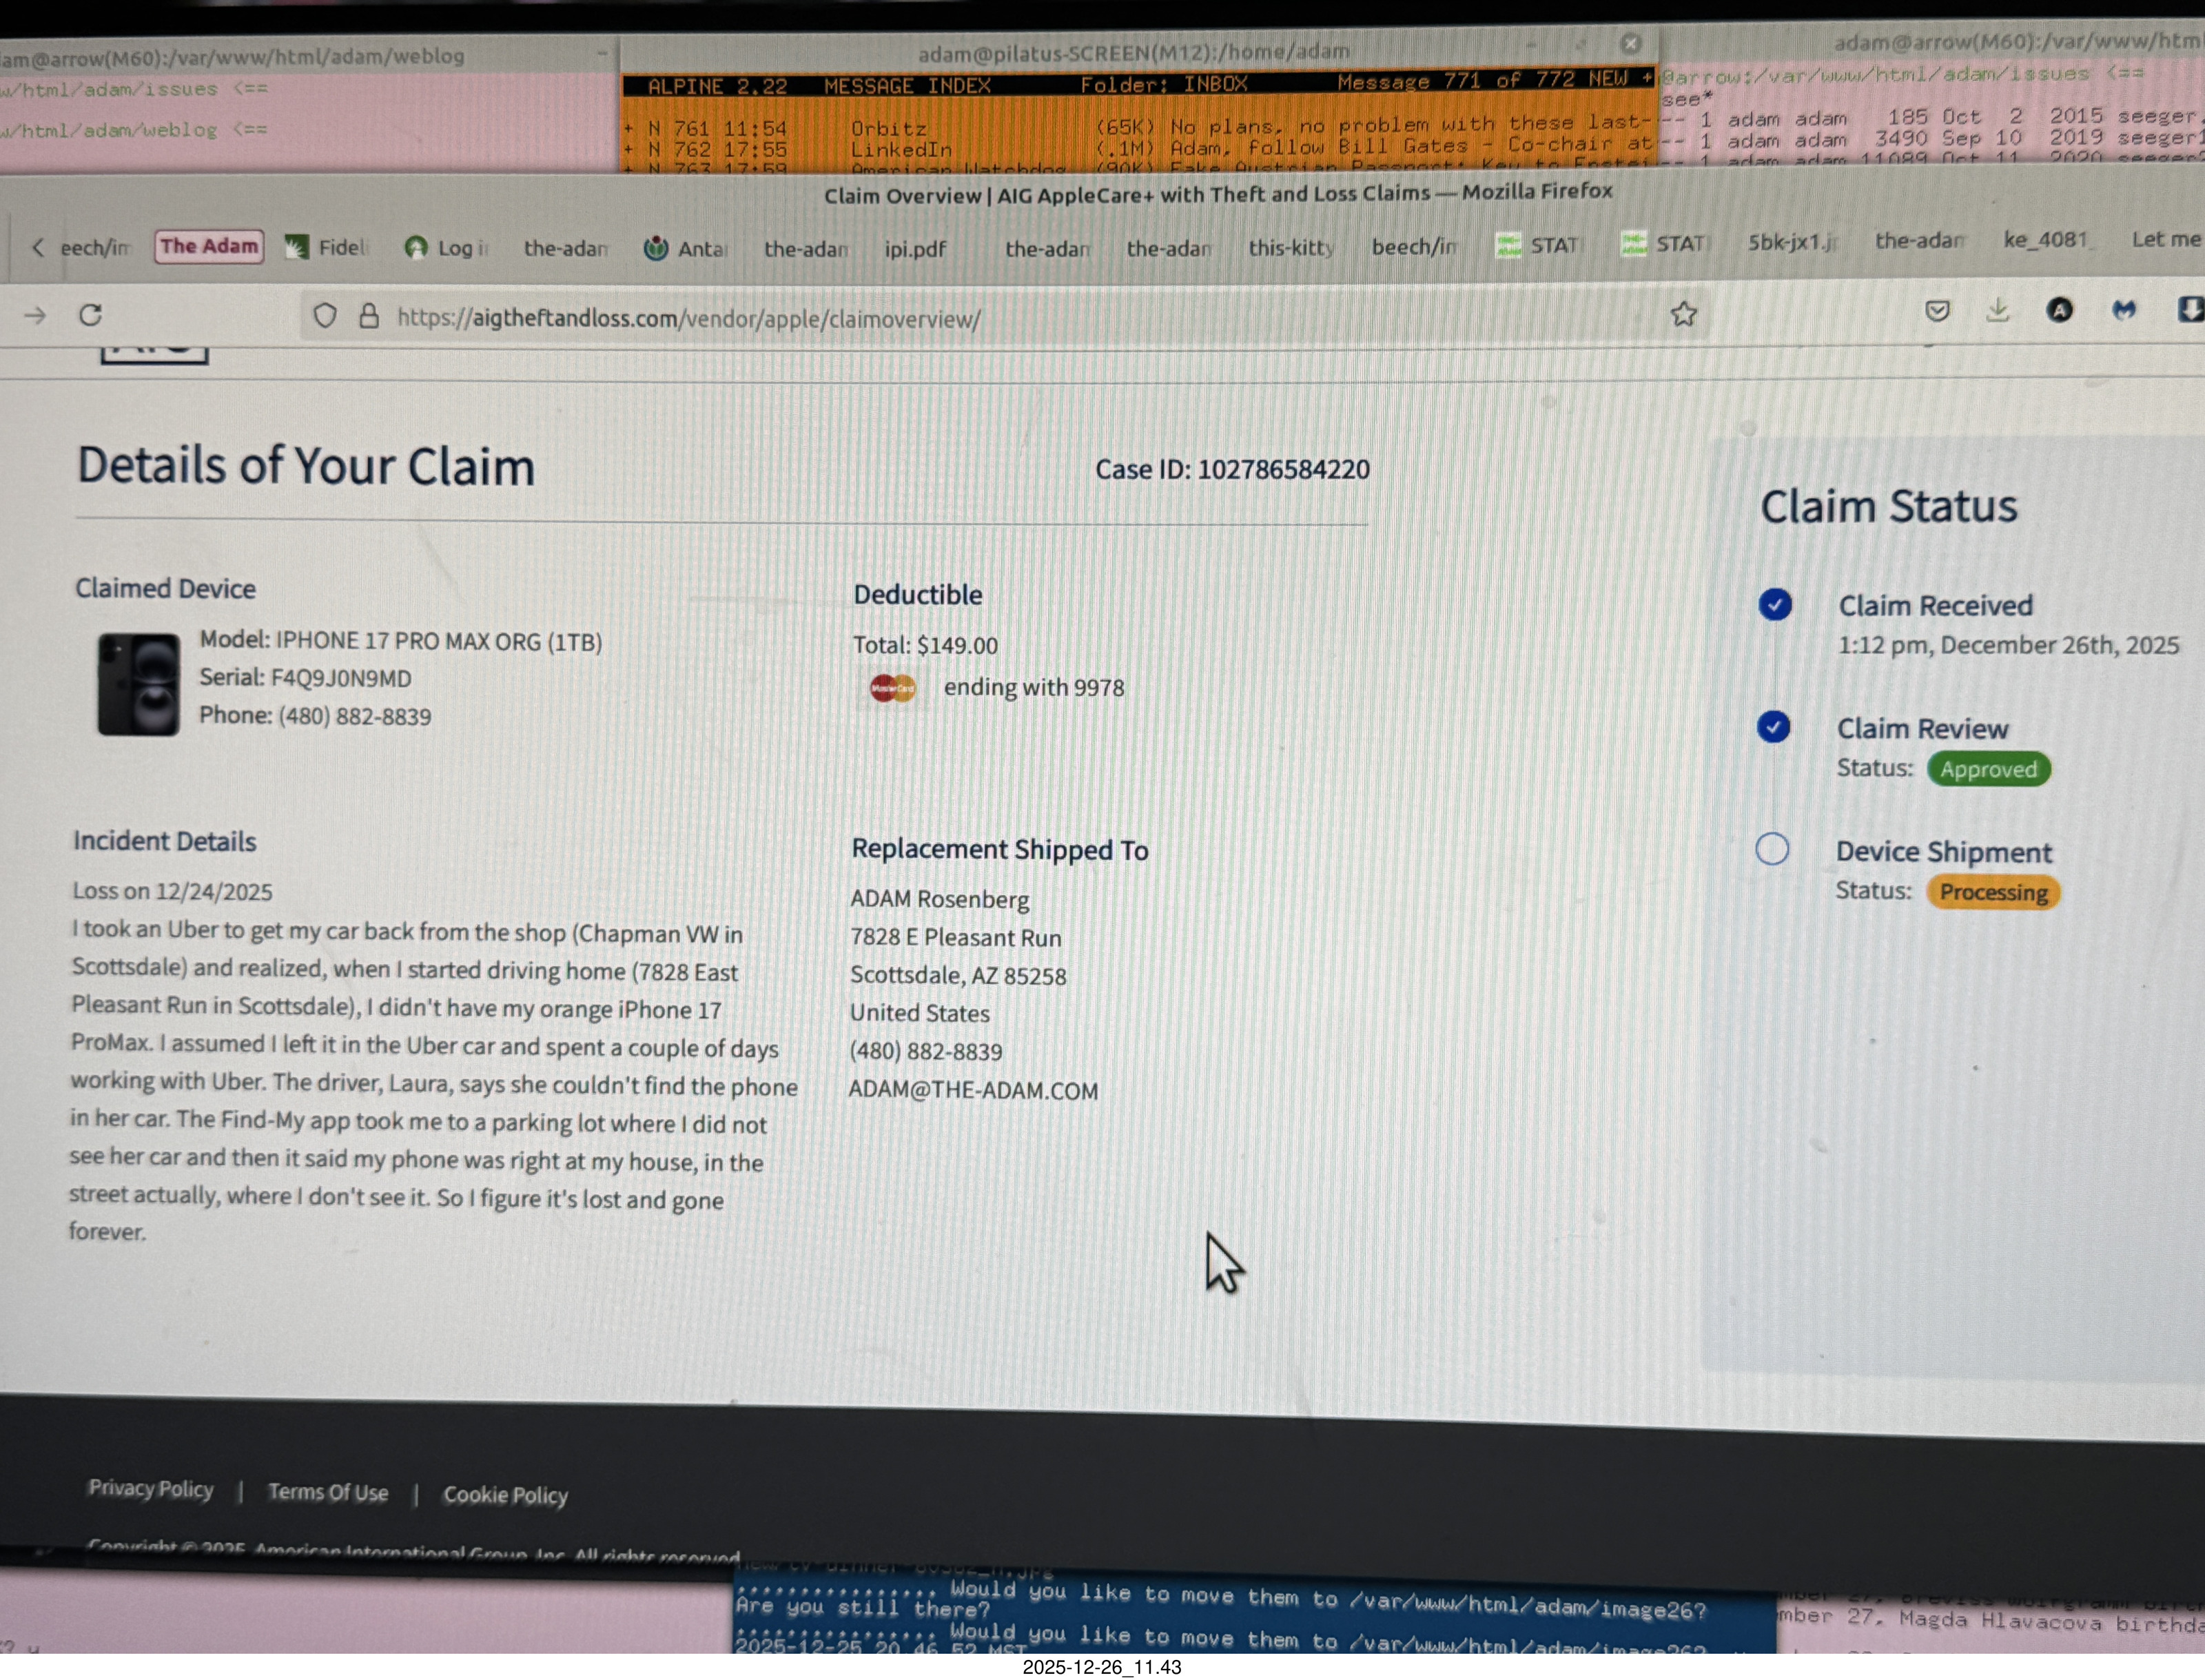Open the Terms Of Use footer link
Viewport: 2205px width, 1680px height.
pyautogui.click(x=328, y=1492)
